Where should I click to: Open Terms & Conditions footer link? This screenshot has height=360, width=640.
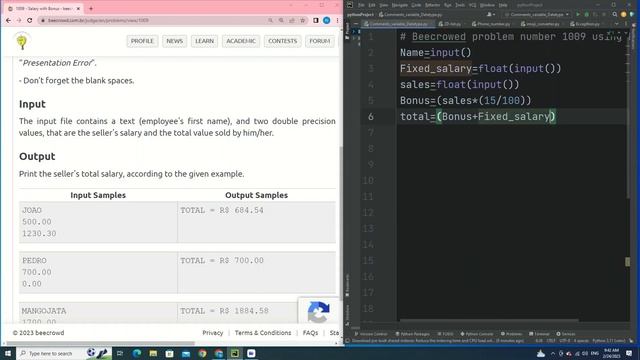coord(263,333)
